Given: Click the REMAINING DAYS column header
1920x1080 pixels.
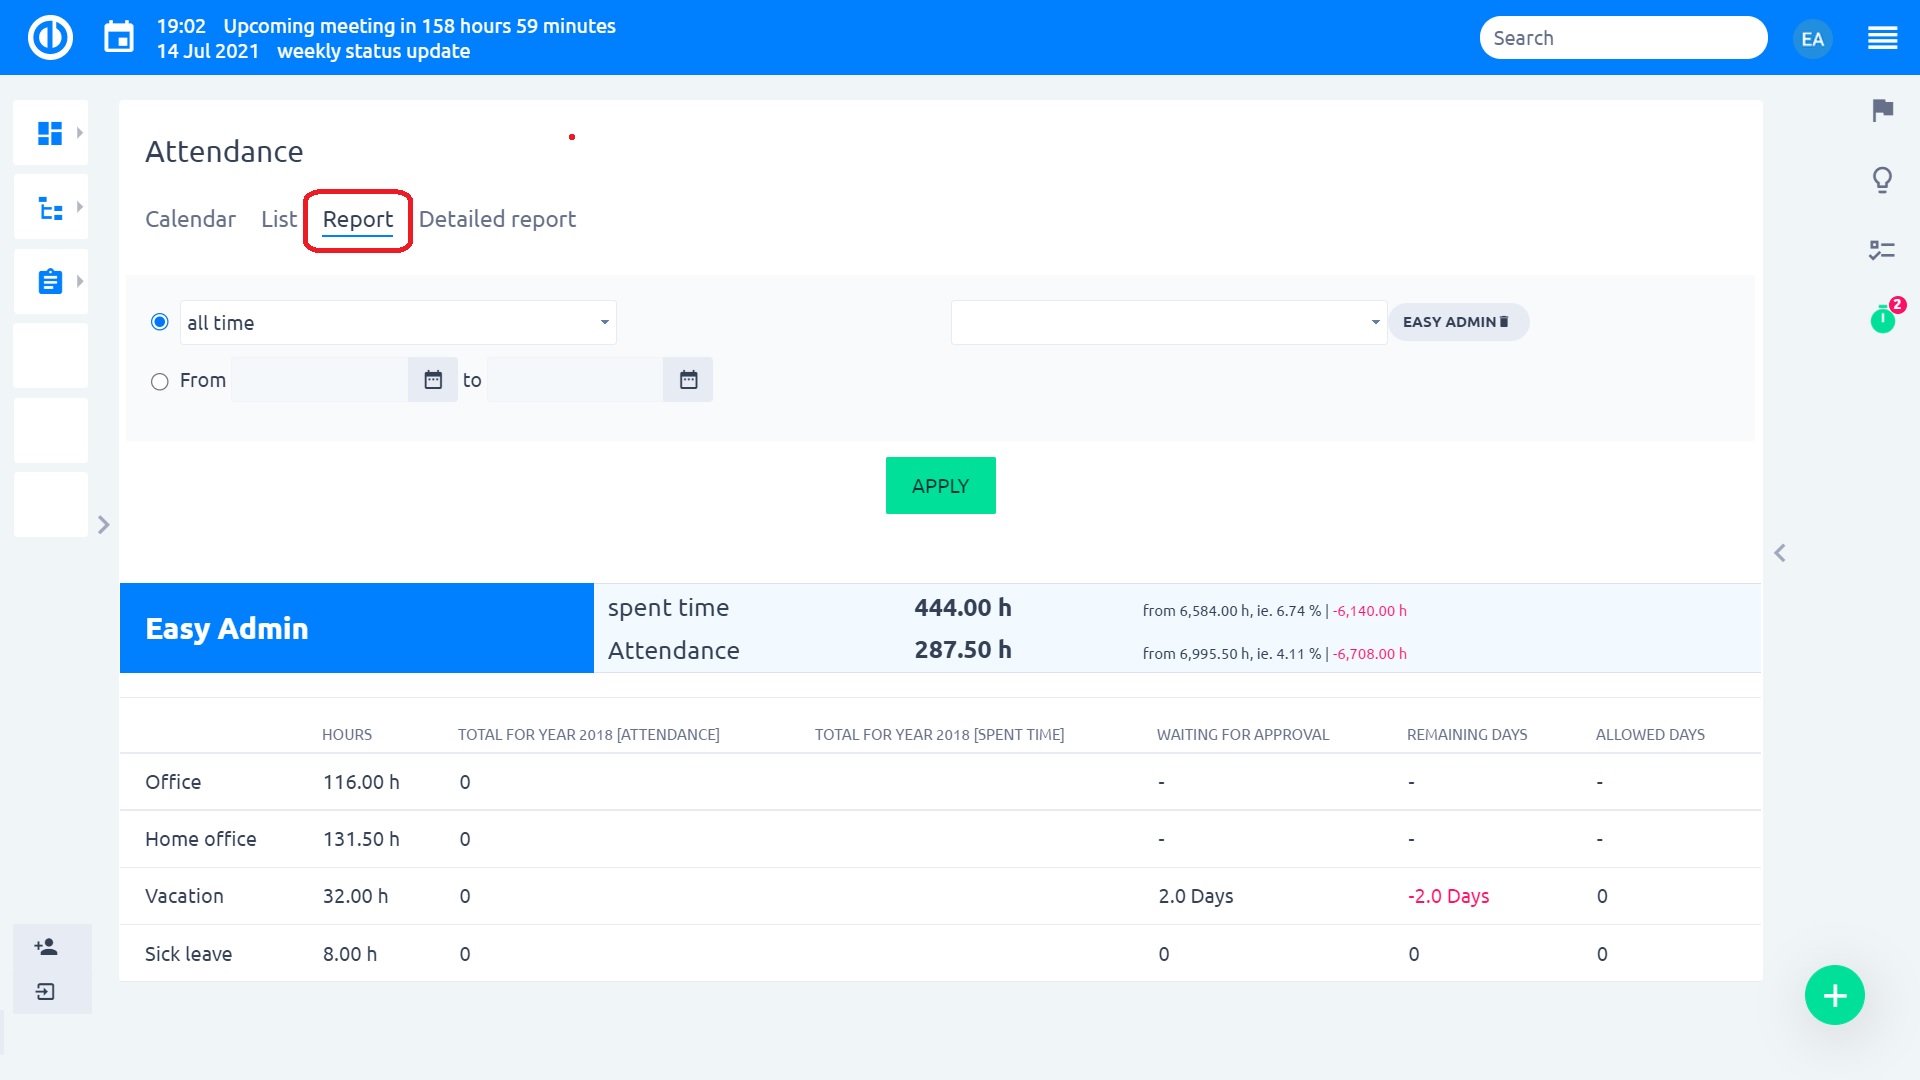Looking at the screenshot, I should pos(1467,735).
